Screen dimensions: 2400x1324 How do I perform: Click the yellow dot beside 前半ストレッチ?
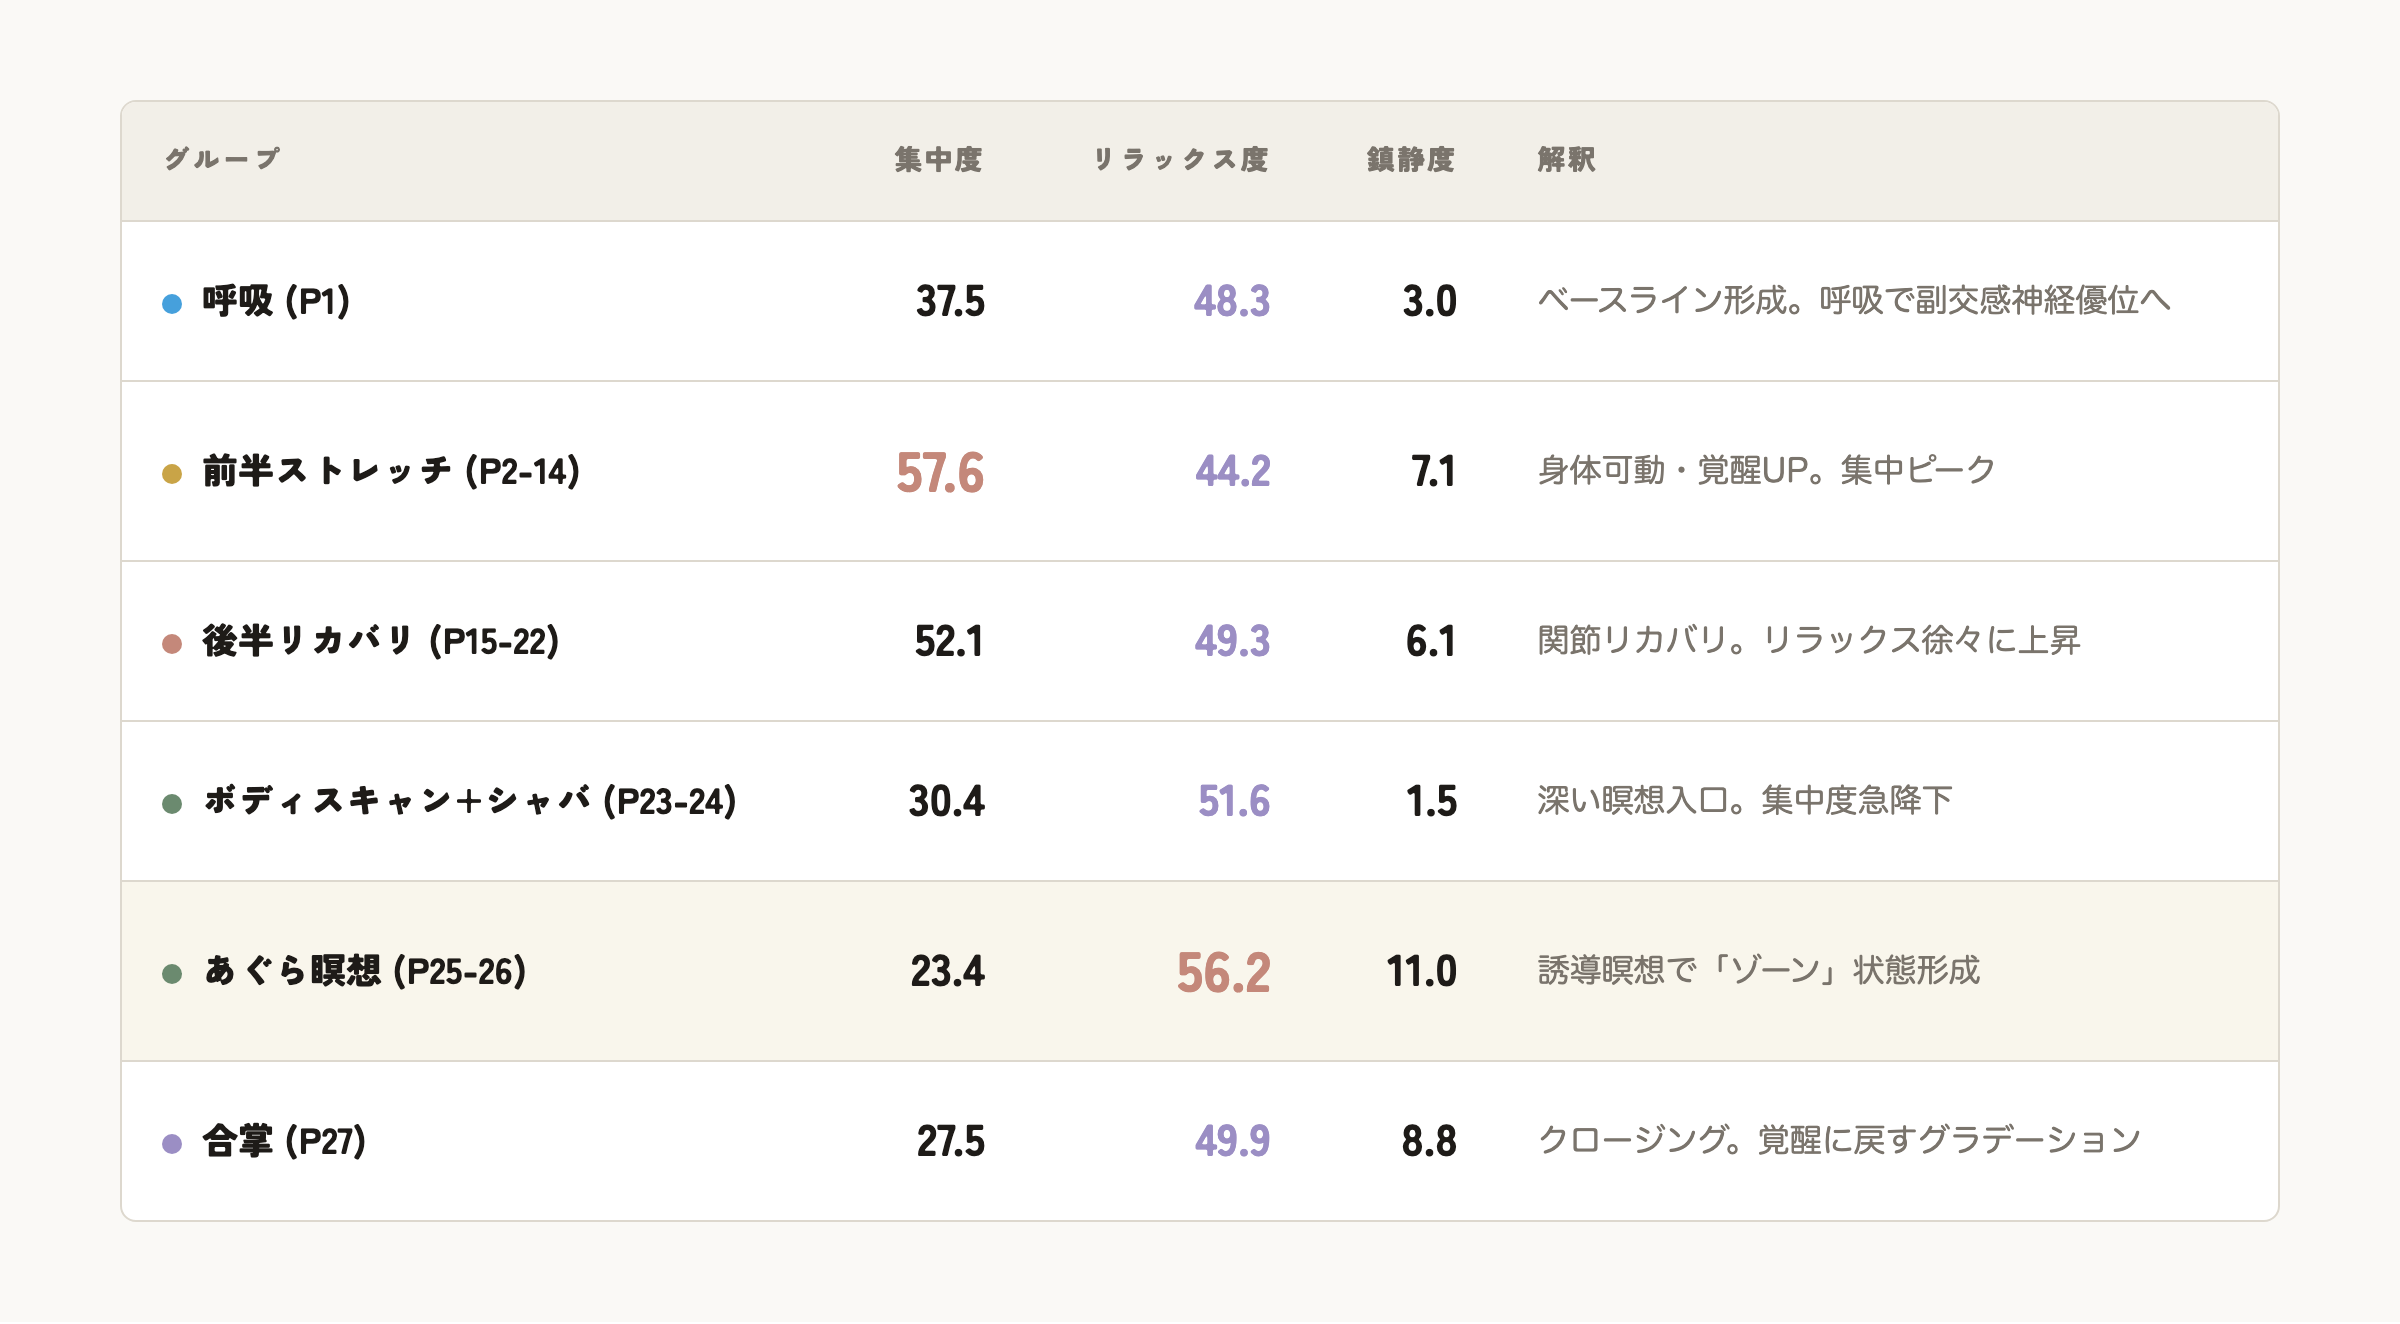point(172,473)
